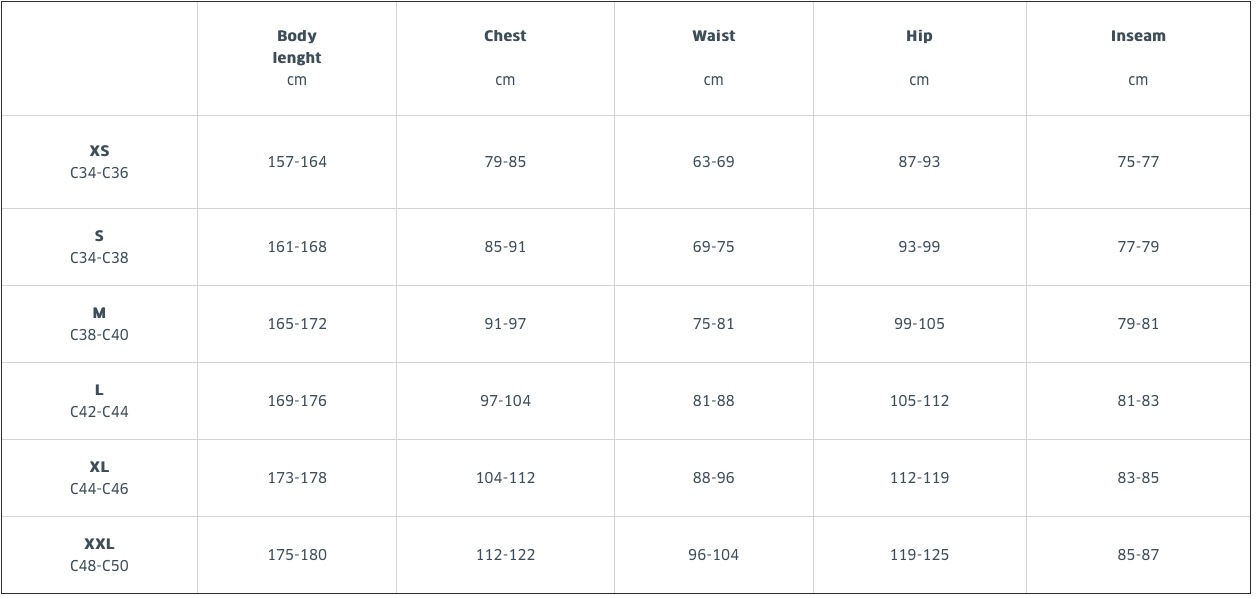
Task: Click the L C42-C44 size label
Action: 99,401
